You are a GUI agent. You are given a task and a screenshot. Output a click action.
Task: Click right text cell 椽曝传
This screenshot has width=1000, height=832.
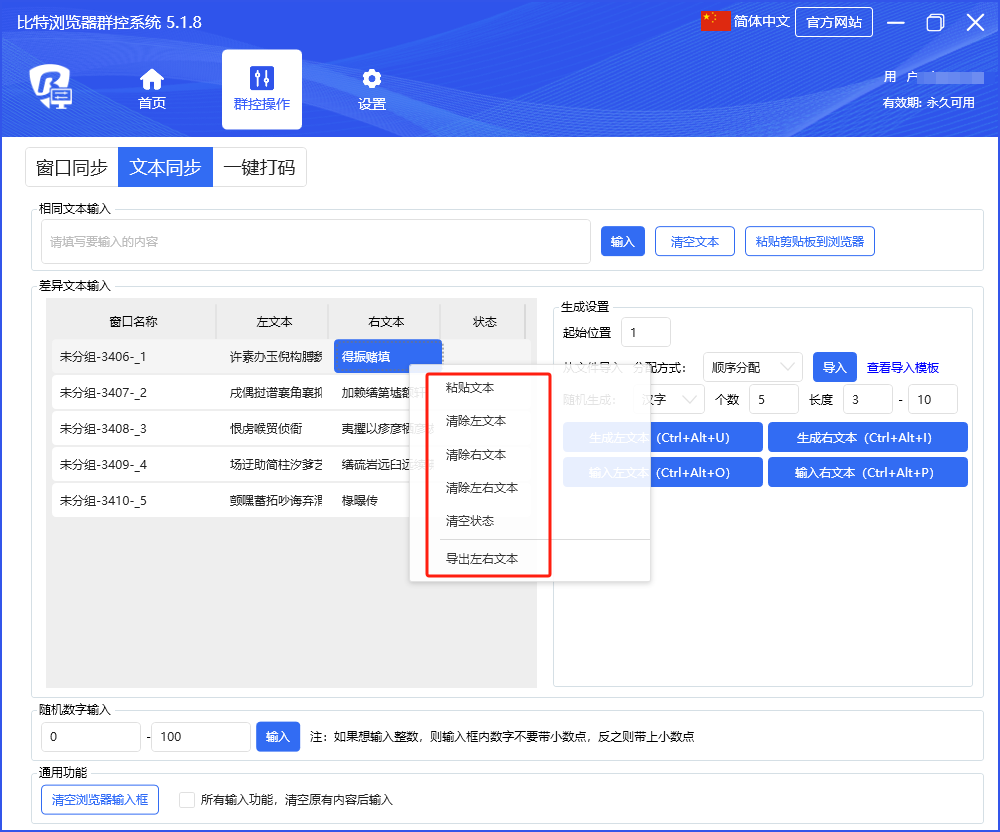[360, 500]
